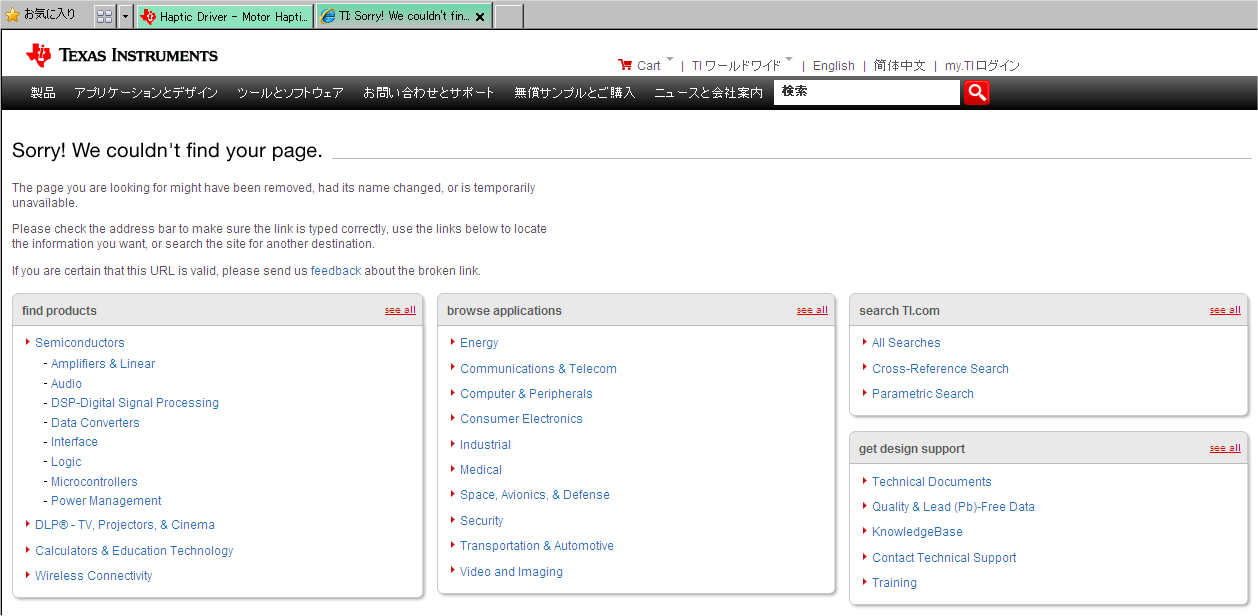Open 無償サンプルとご購入 menu

click(x=575, y=92)
